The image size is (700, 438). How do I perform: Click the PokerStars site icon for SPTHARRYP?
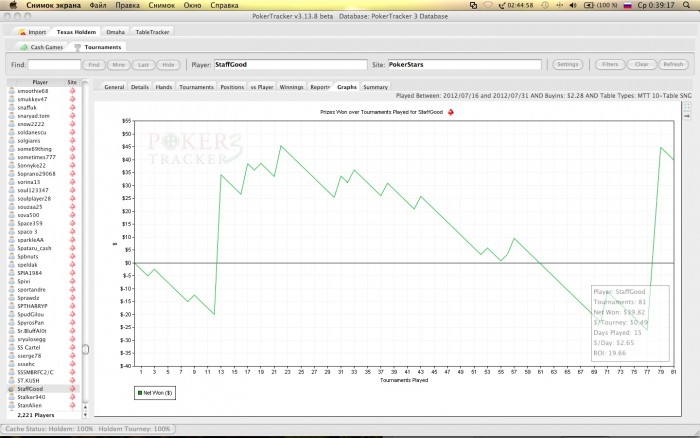pos(72,306)
